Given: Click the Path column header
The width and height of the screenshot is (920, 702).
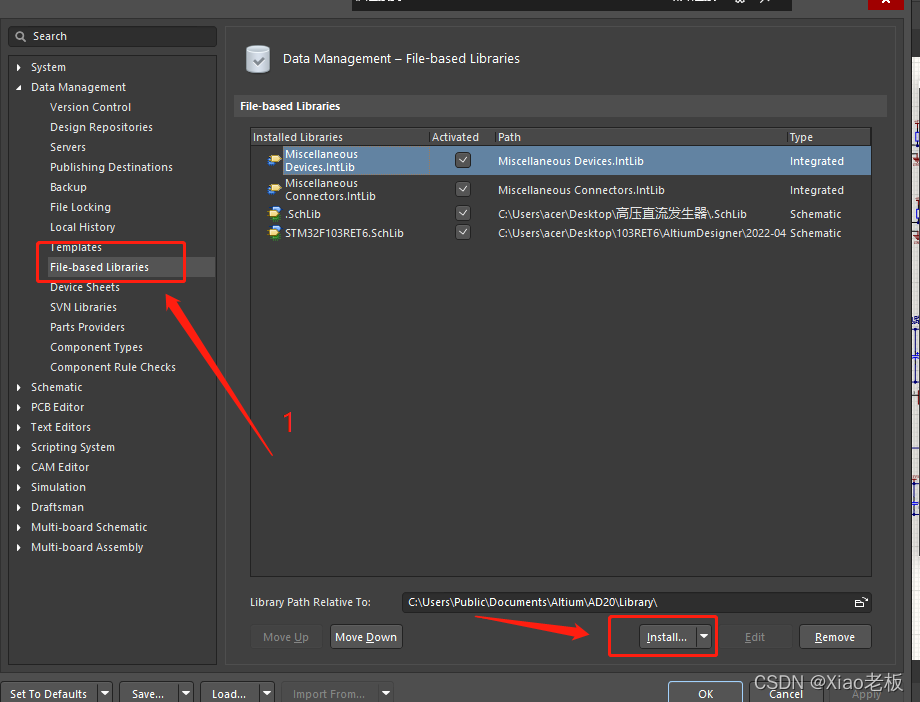Looking at the screenshot, I should pos(641,137).
